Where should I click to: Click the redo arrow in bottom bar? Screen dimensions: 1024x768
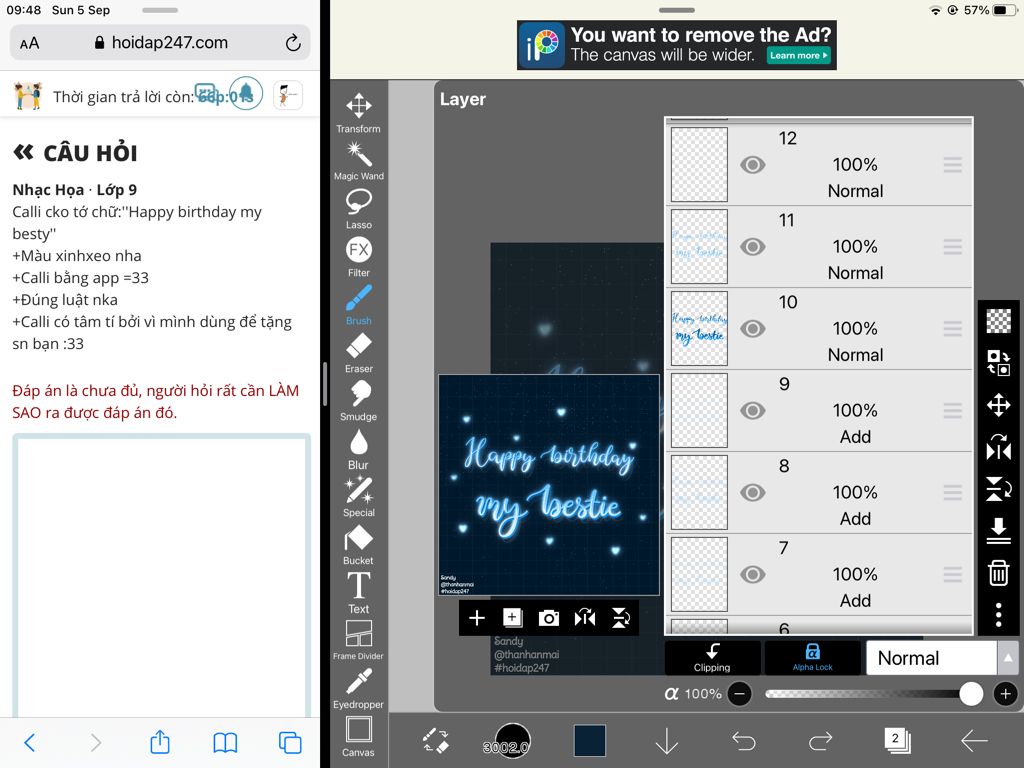pyautogui.click(x=820, y=741)
